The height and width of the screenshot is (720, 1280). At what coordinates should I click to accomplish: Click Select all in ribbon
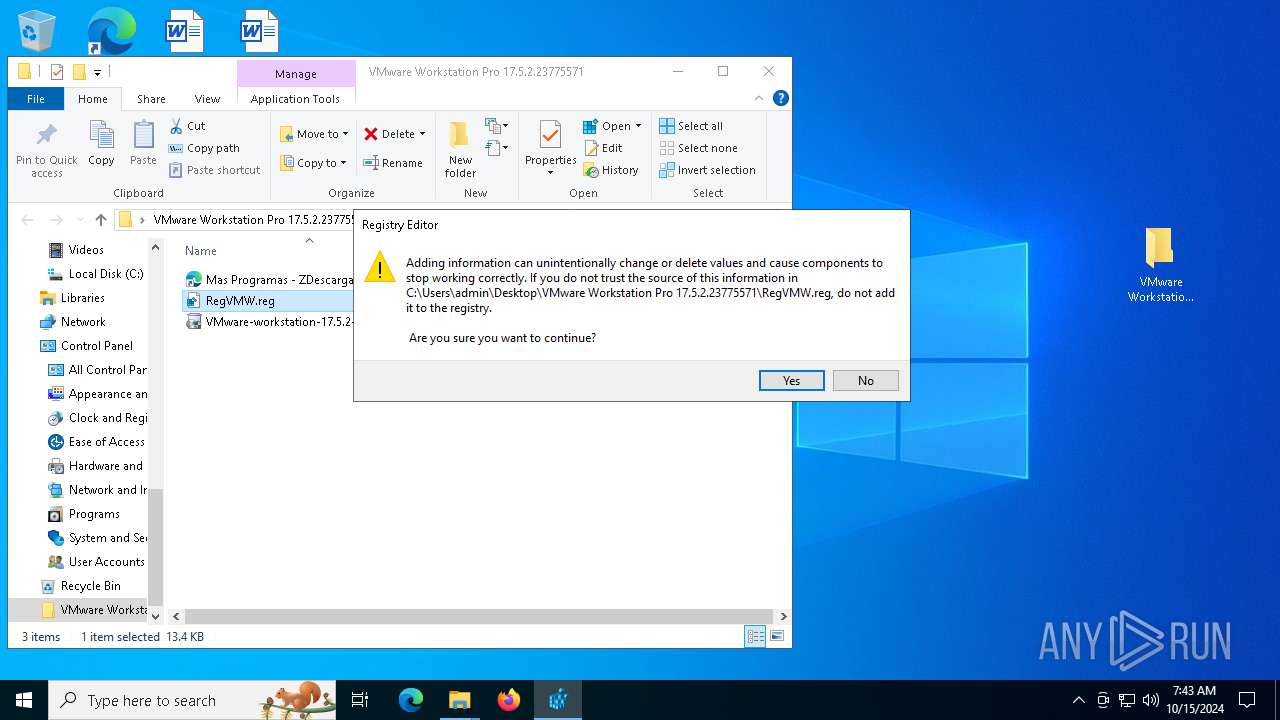691,126
